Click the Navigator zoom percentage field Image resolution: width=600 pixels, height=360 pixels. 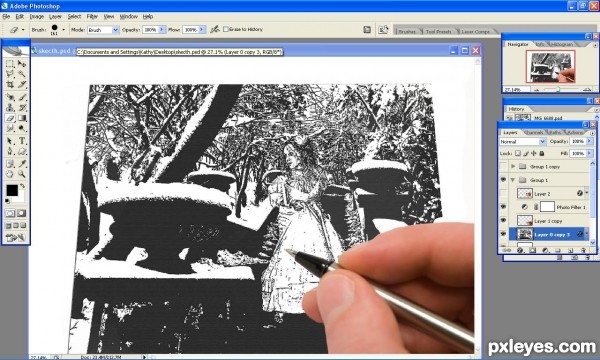516,90
